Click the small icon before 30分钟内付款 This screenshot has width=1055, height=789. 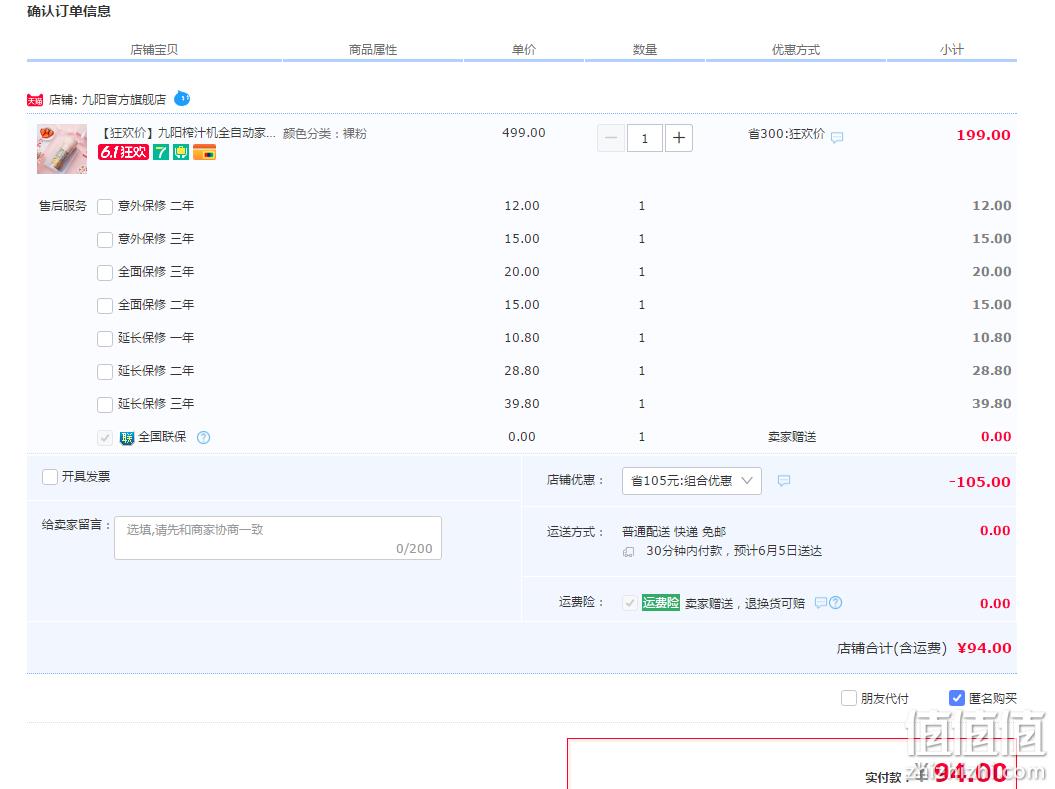[x=628, y=552]
